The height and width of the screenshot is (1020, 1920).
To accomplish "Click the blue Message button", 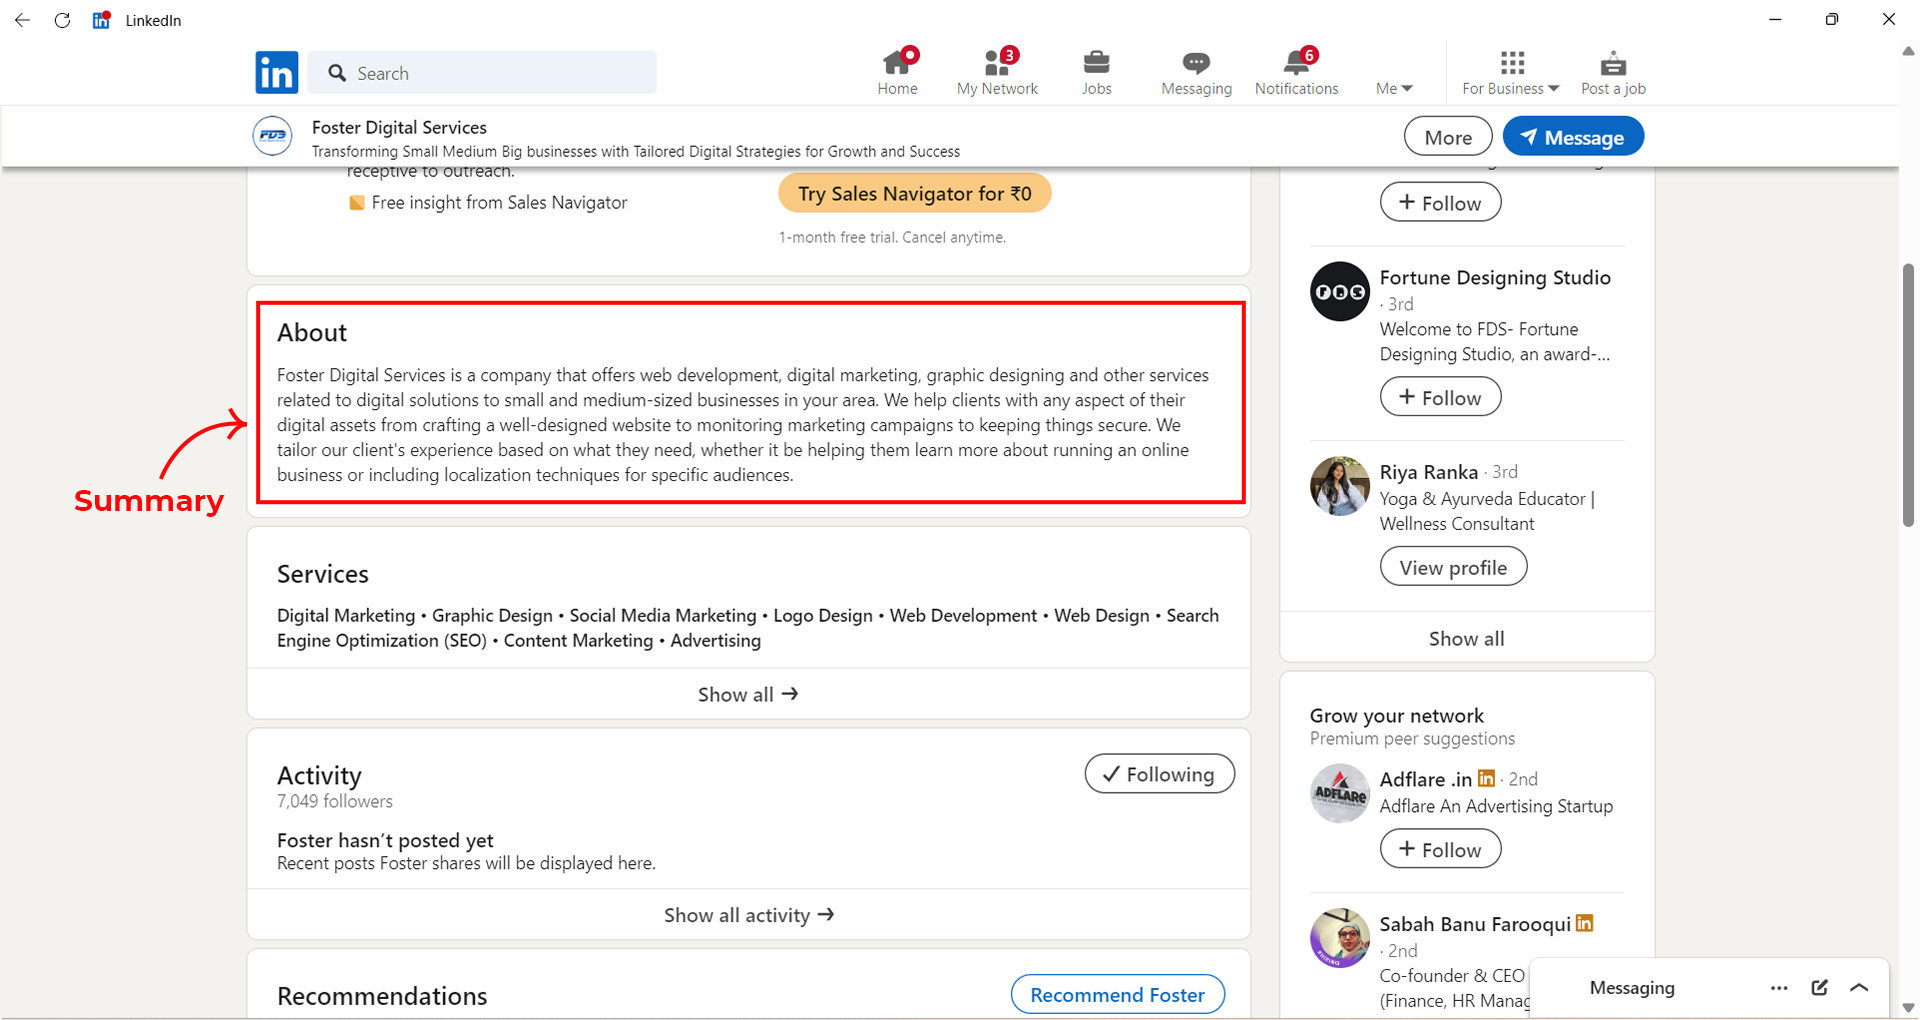I will (x=1573, y=137).
